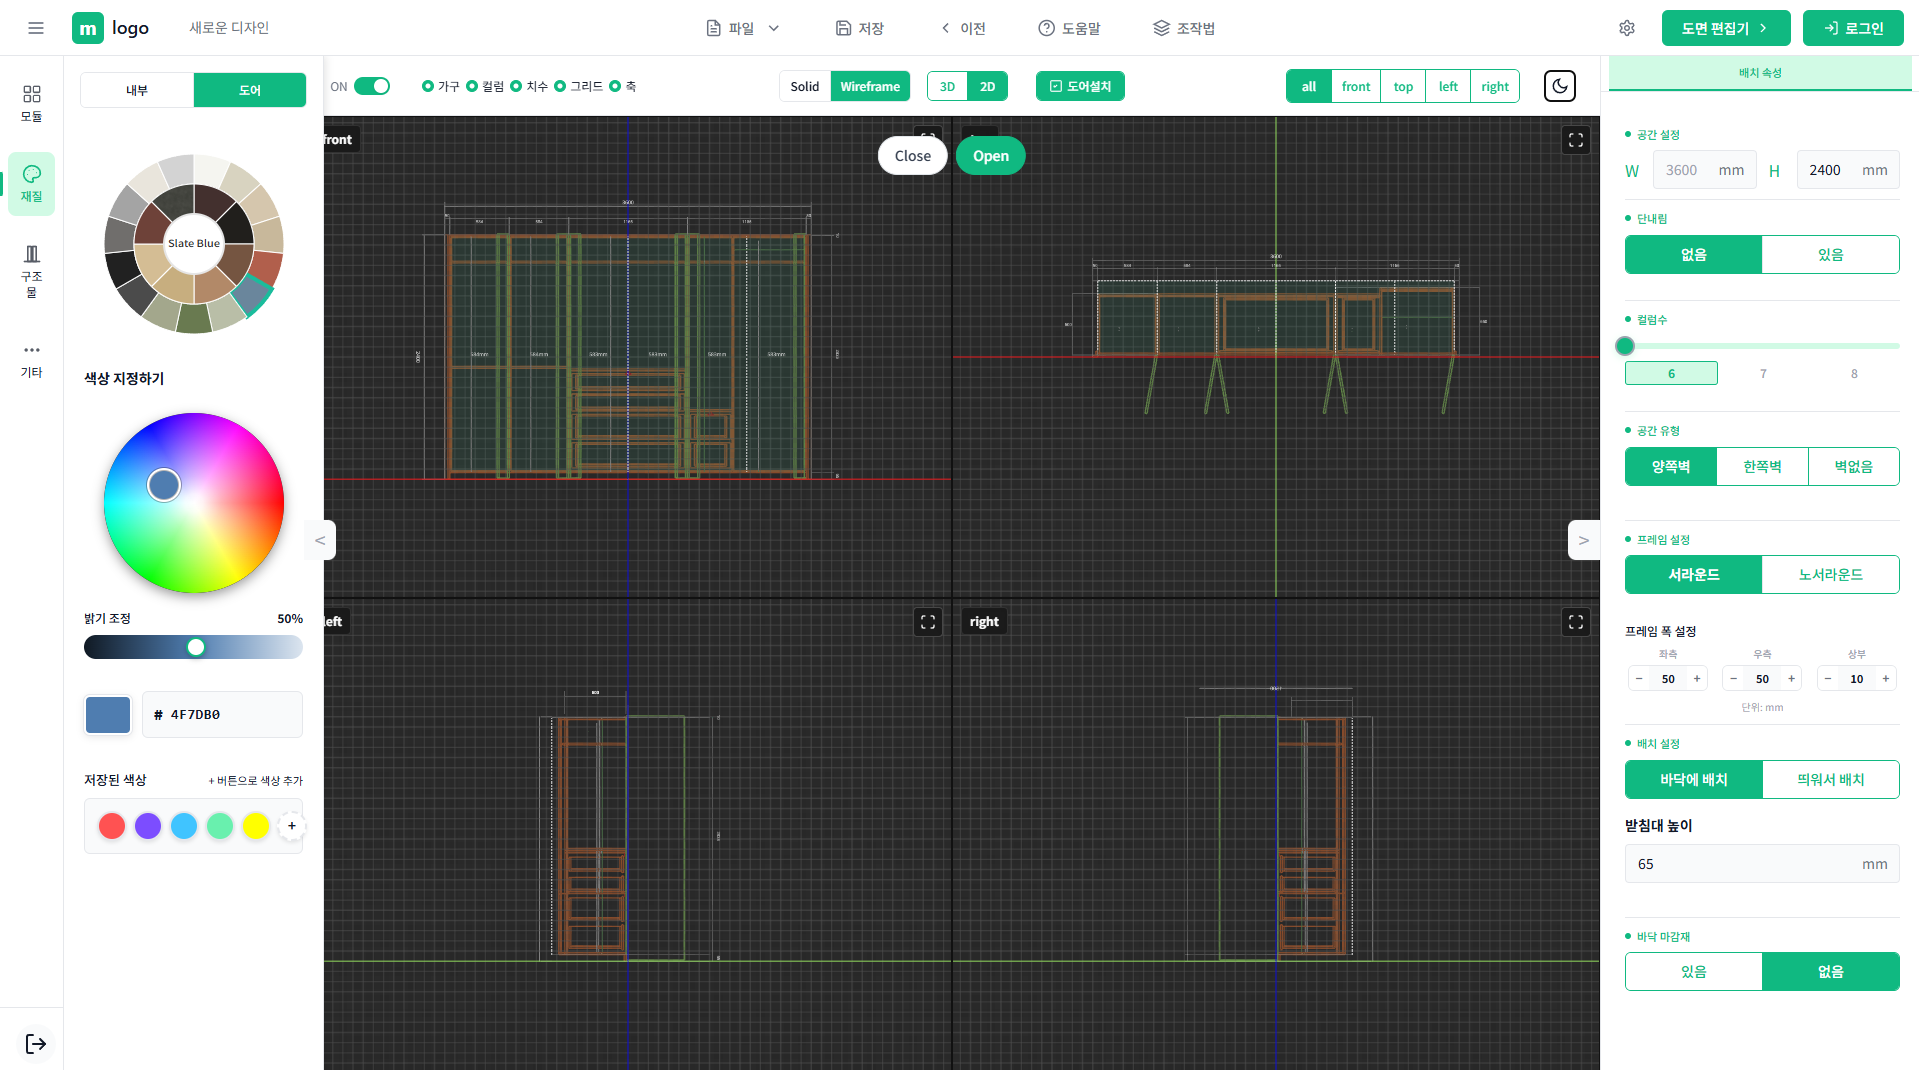Select the yellow saved color swatch
1919x1070 pixels.
point(256,826)
